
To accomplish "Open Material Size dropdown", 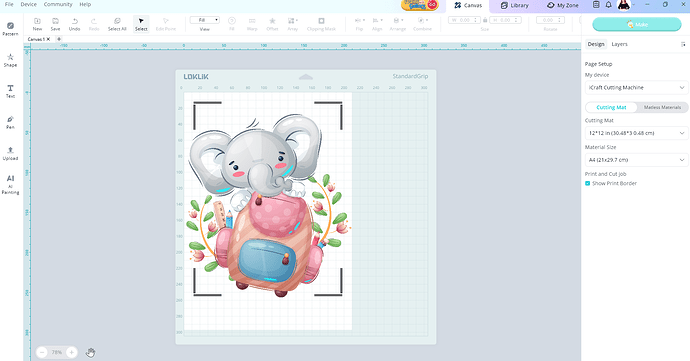I will coord(636,160).
